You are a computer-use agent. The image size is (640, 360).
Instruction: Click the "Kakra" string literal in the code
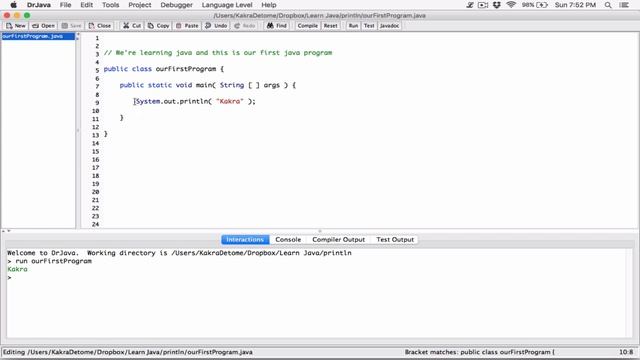pos(229,101)
